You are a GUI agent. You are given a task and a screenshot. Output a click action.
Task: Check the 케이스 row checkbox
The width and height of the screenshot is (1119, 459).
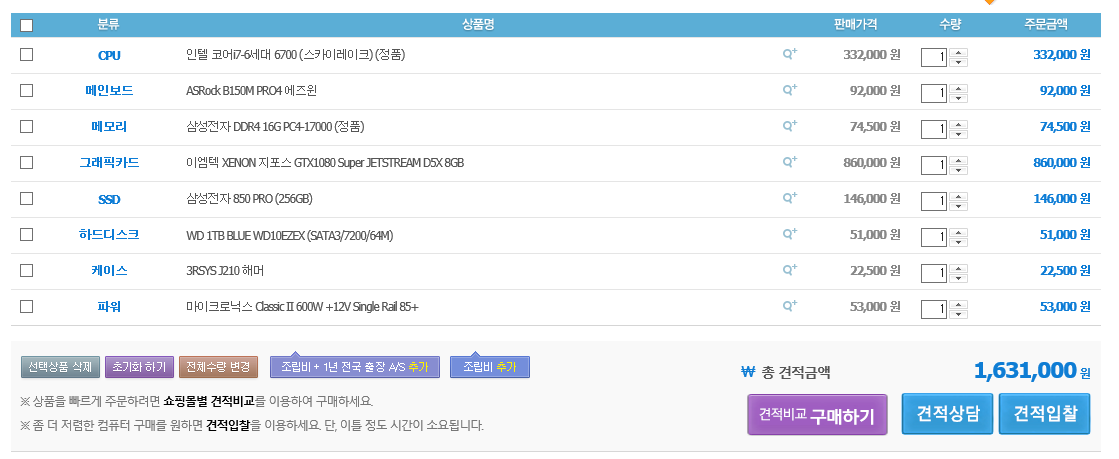(26, 271)
